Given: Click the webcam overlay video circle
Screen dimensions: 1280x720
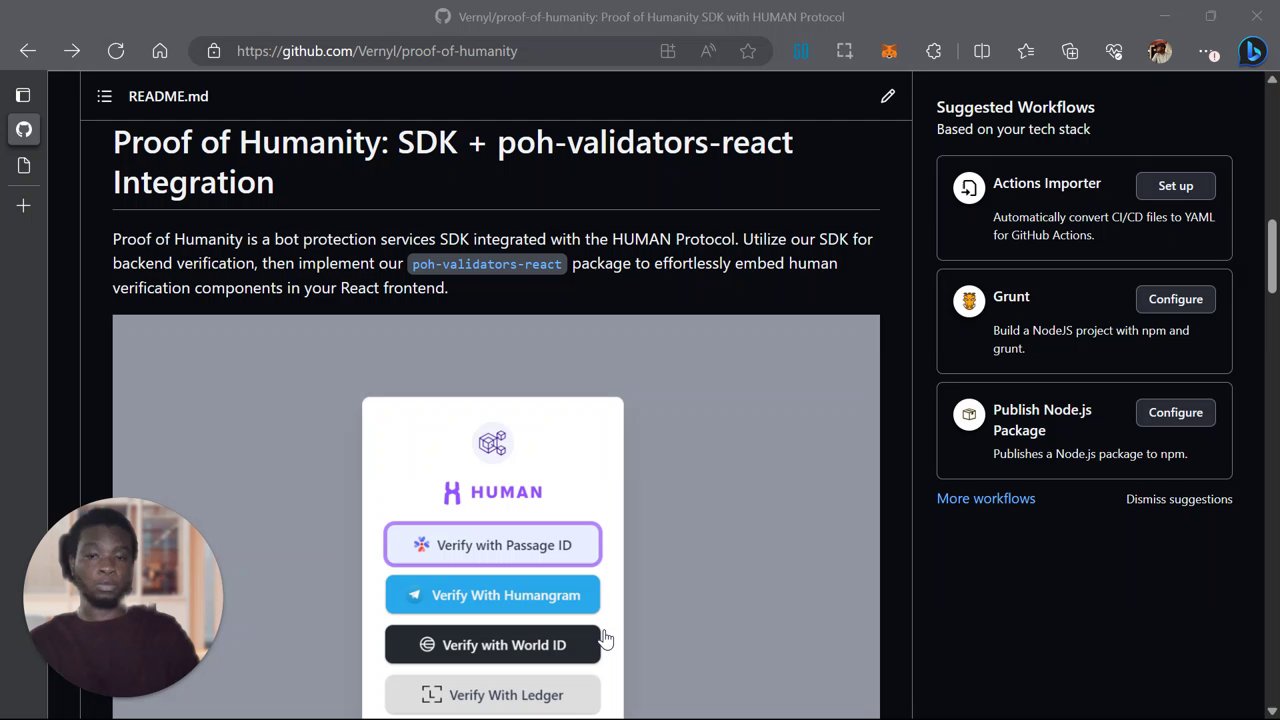Looking at the screenshot, I should point(123,598).
